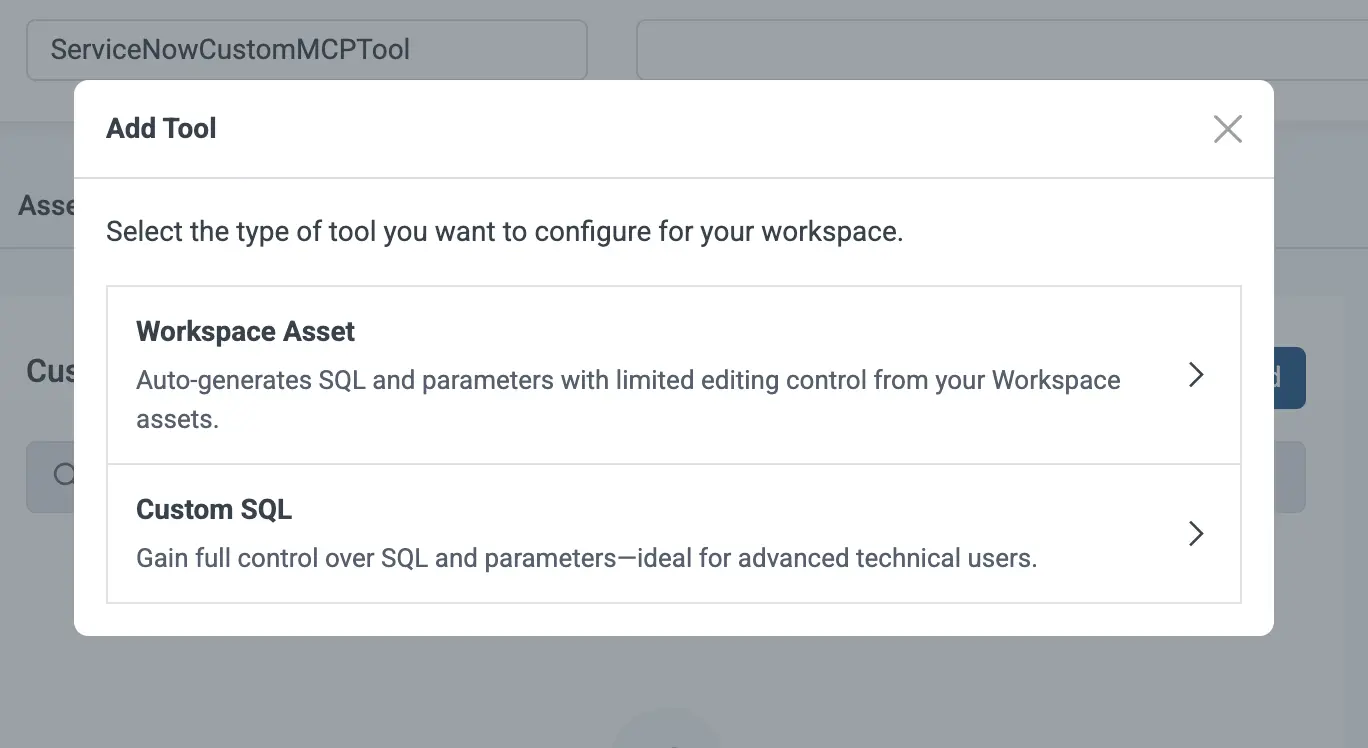The image size is (1368, 748).
Task: Click the 'Select the type of tool' instruction
Action: 504,232
